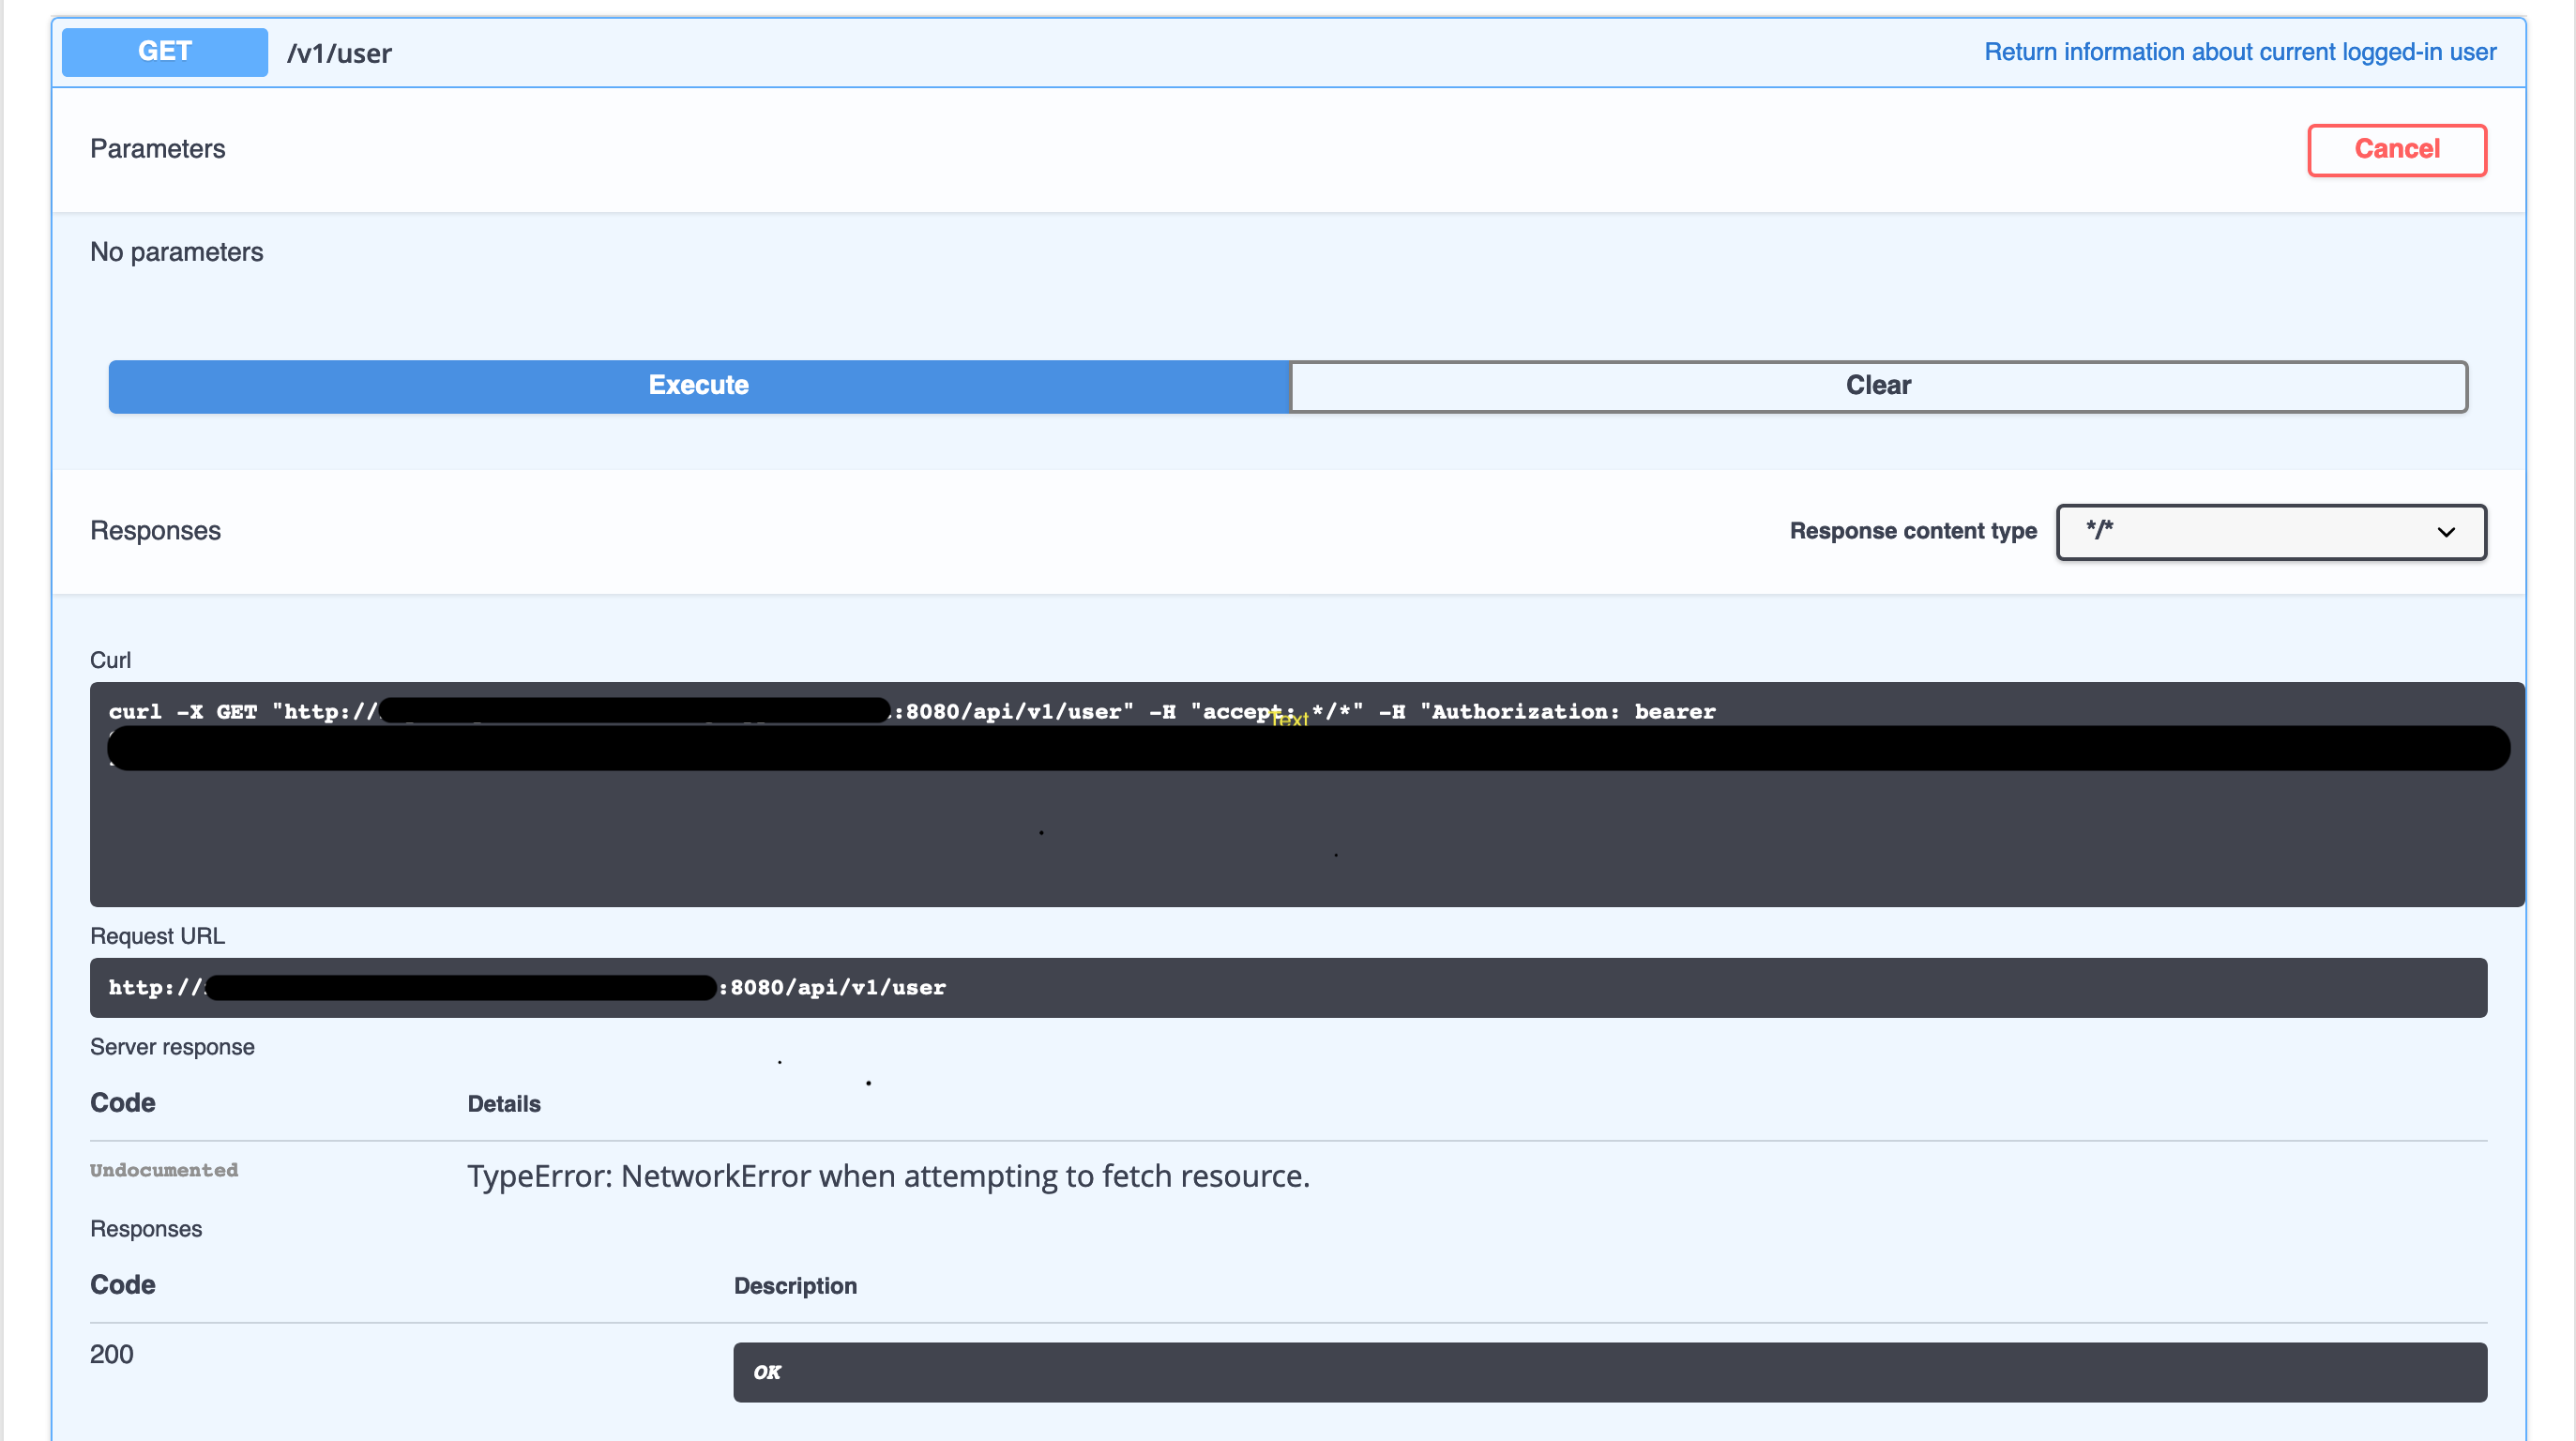Click the dropdown chevron on response content type
Viewport: 2576px width, 1441px height.
pos(2447,531)
